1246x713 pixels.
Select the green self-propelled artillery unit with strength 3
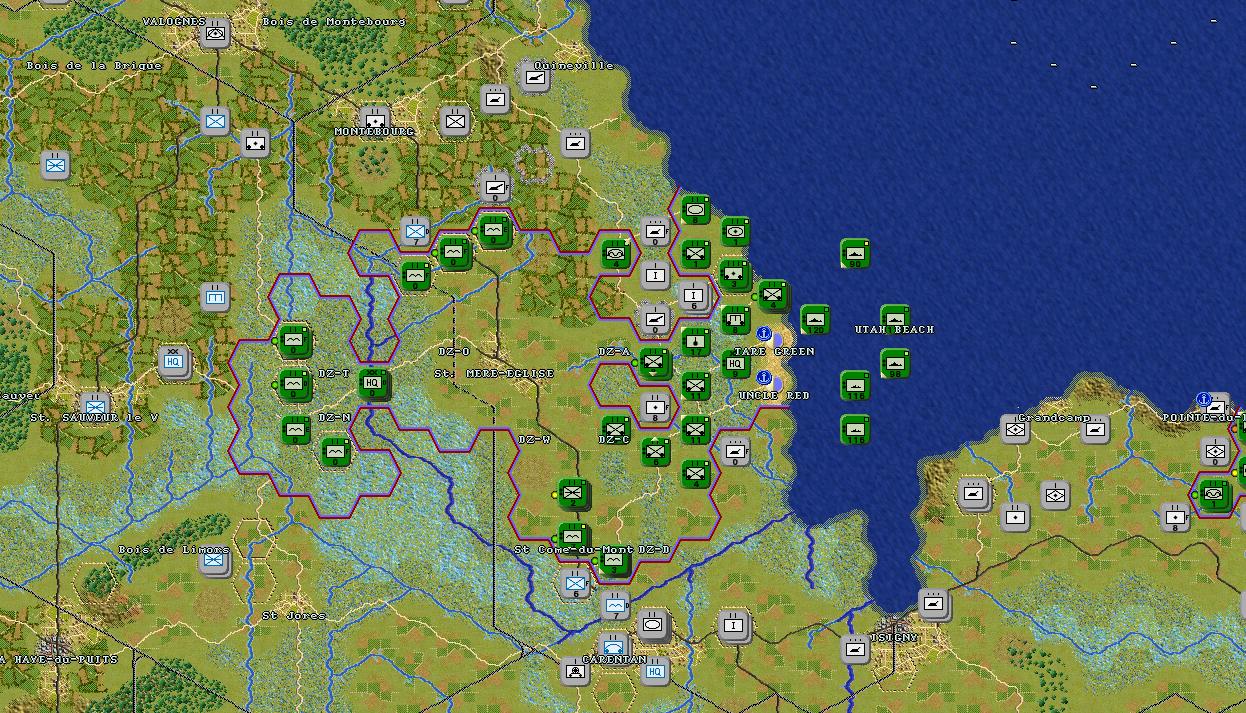click(x=735, y=274)
